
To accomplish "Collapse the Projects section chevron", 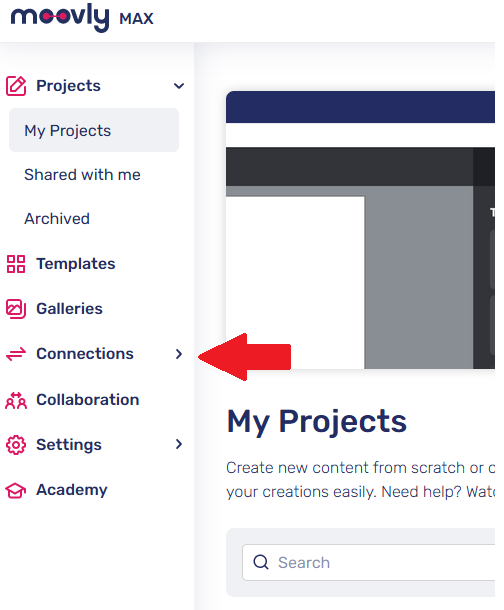I will click(x=178, y=86).
